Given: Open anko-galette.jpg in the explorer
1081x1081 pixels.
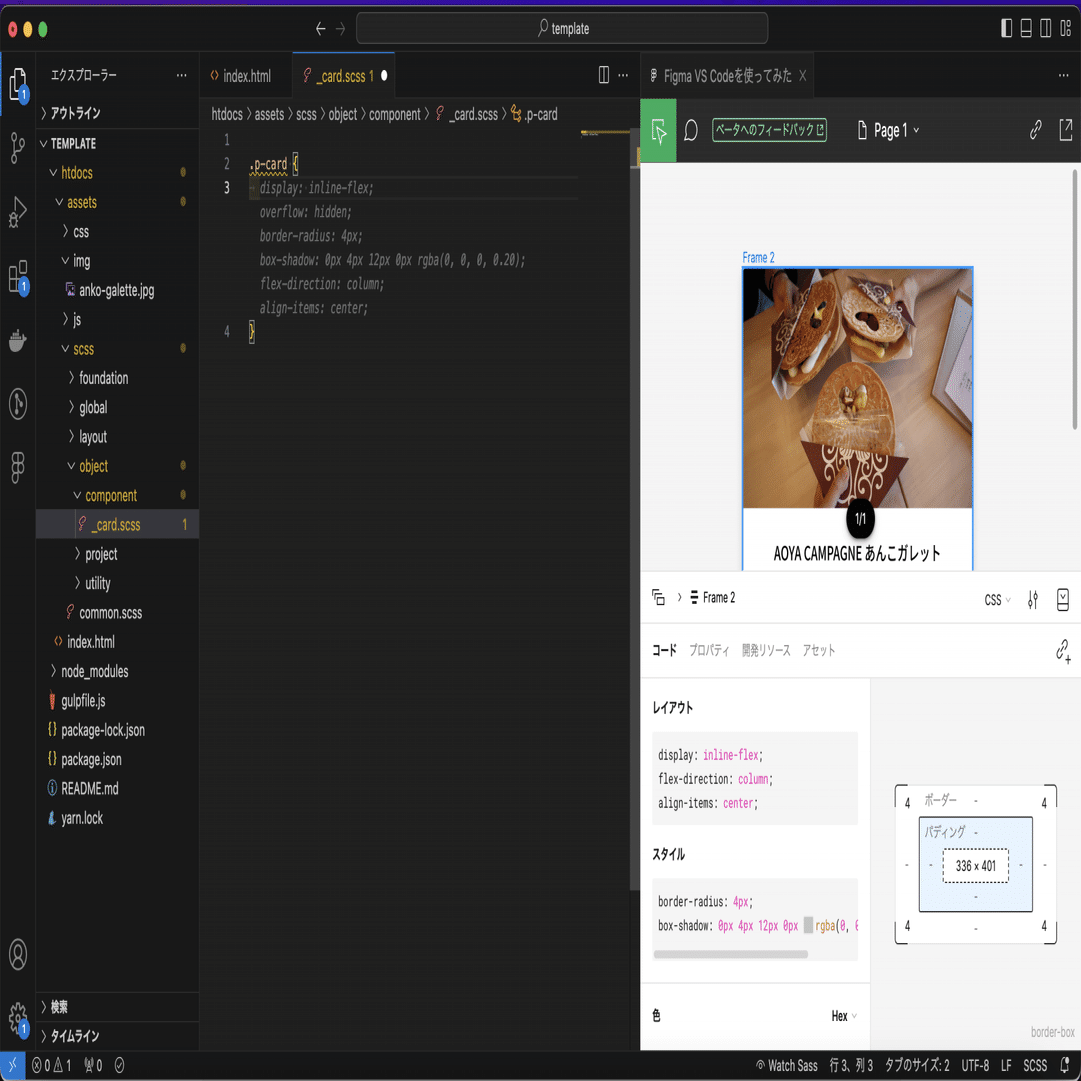Looking at the screenshot, I should [117, 290].
